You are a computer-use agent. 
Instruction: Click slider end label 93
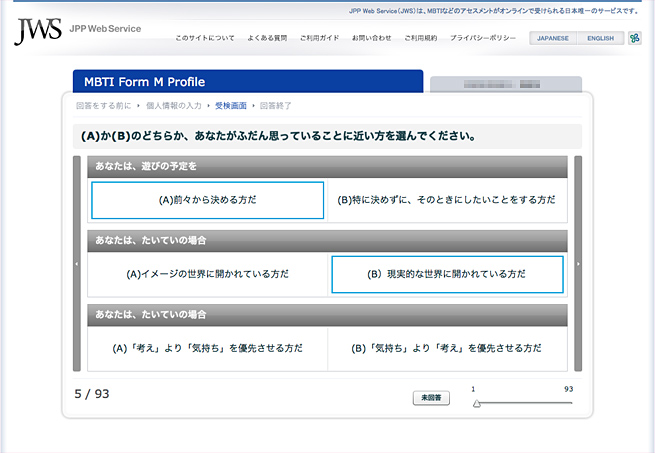click(x=569, y=389)
